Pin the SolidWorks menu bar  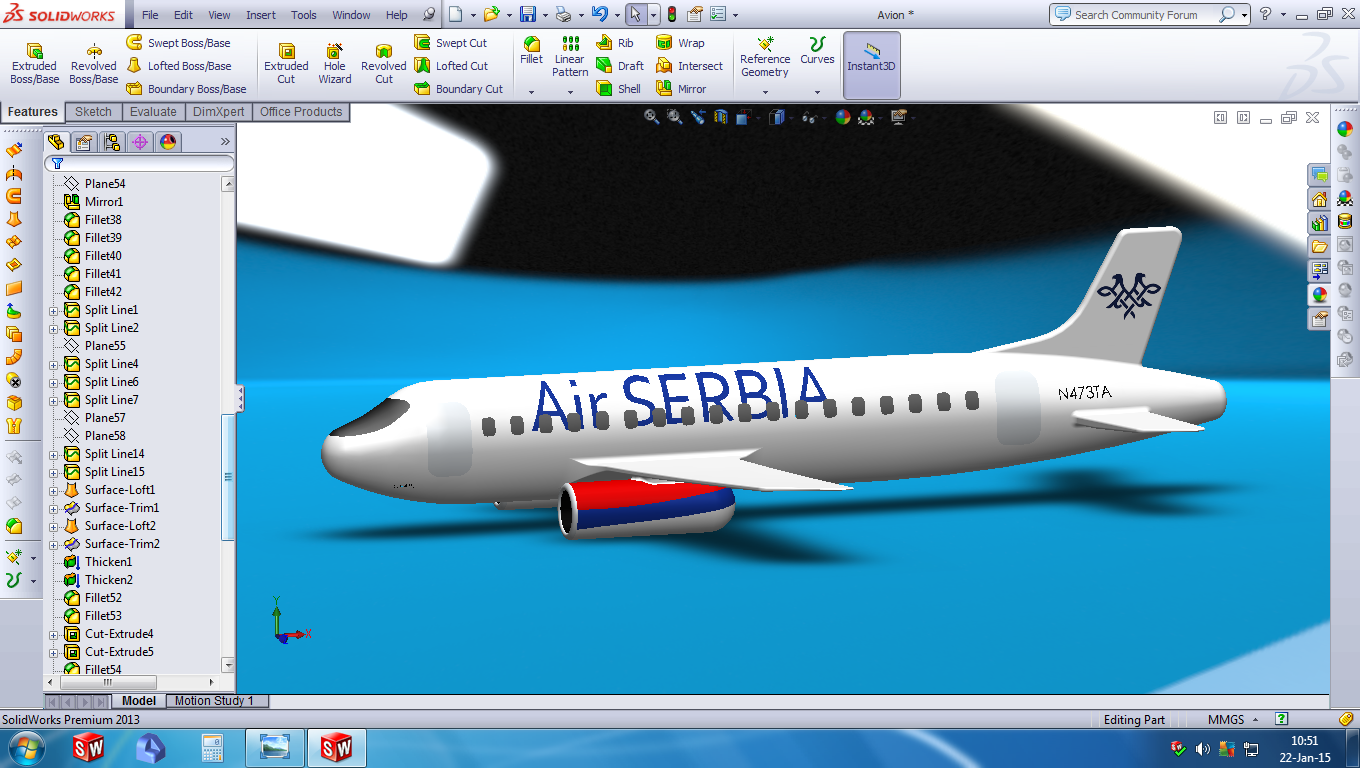pos(429,15)
